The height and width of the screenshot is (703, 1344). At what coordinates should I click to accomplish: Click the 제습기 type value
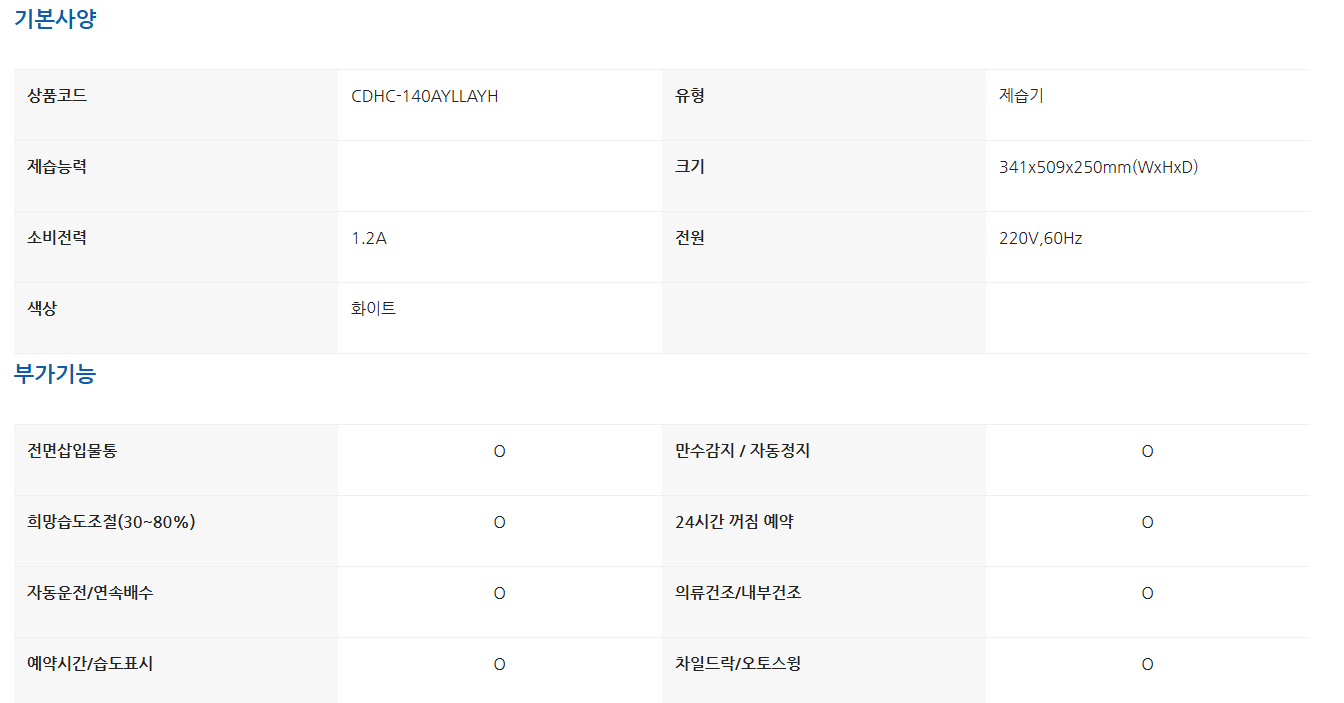point(1021,97)
